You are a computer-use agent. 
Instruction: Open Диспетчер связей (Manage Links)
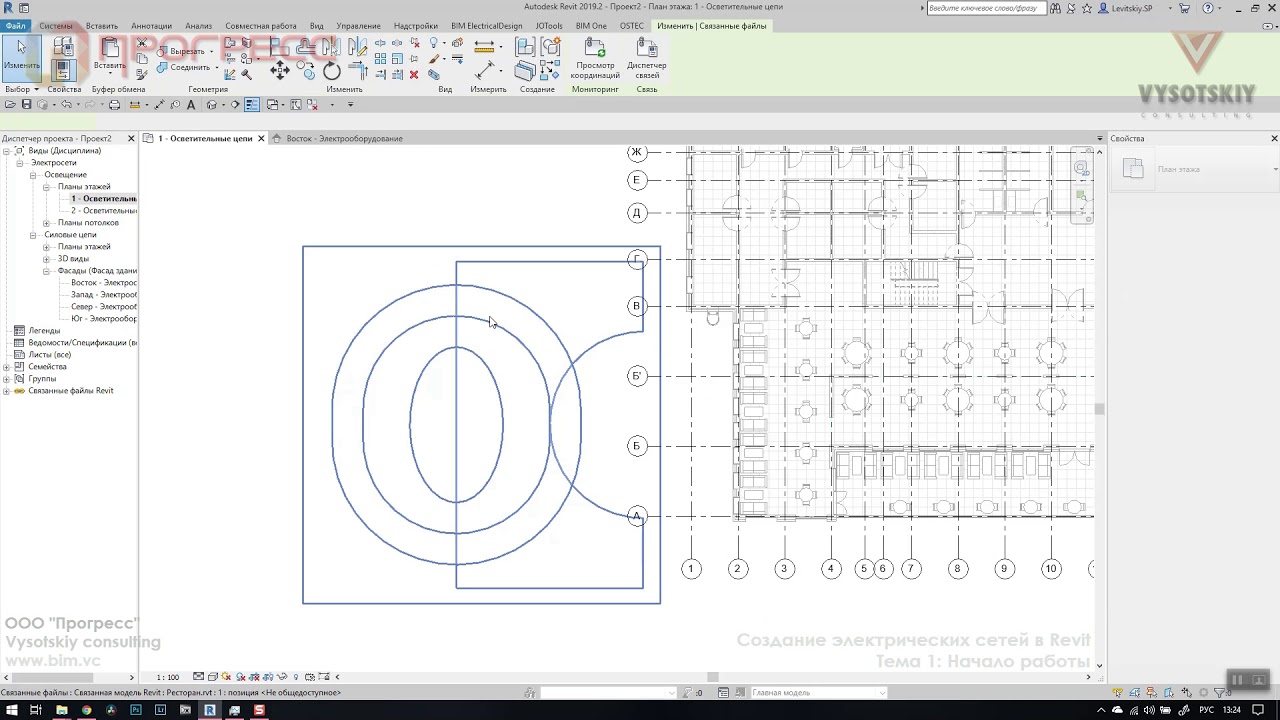[x=647, y=58]
